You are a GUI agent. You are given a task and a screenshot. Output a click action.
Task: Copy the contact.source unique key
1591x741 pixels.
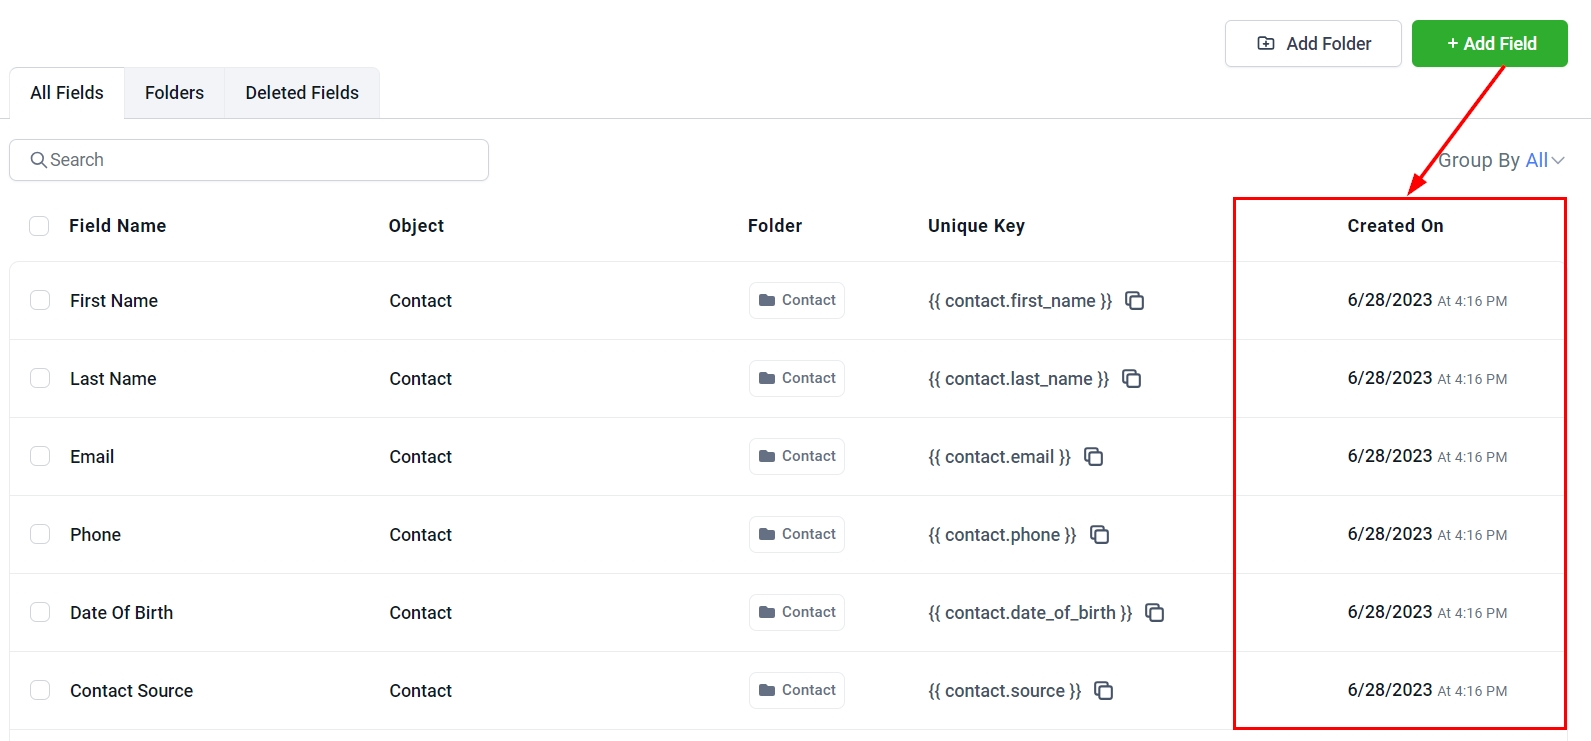(1103, 691)
